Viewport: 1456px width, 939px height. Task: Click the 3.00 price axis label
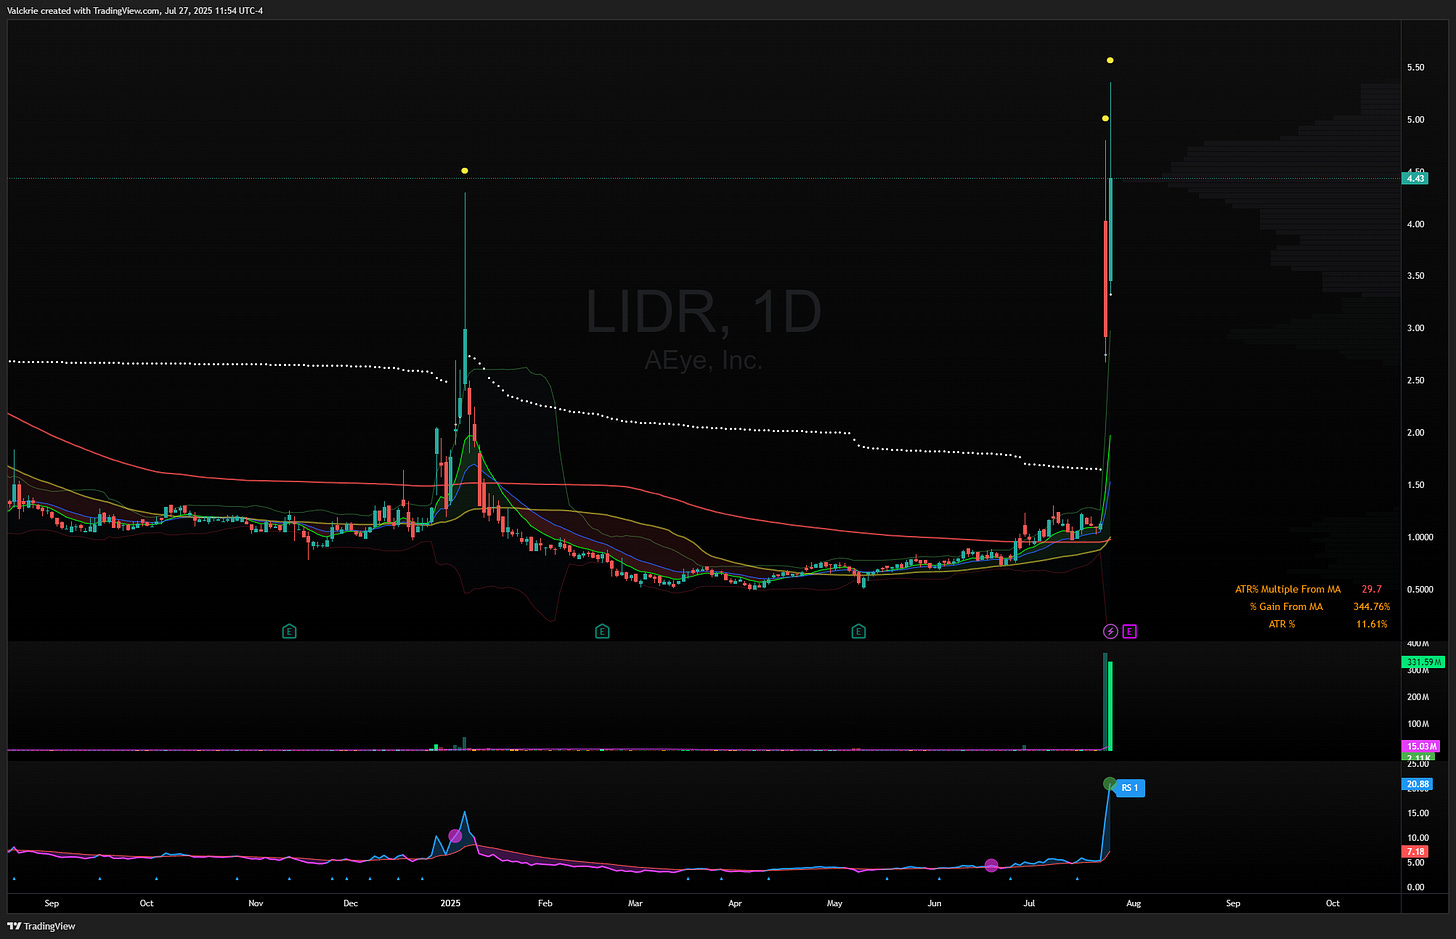[1415, 328]
